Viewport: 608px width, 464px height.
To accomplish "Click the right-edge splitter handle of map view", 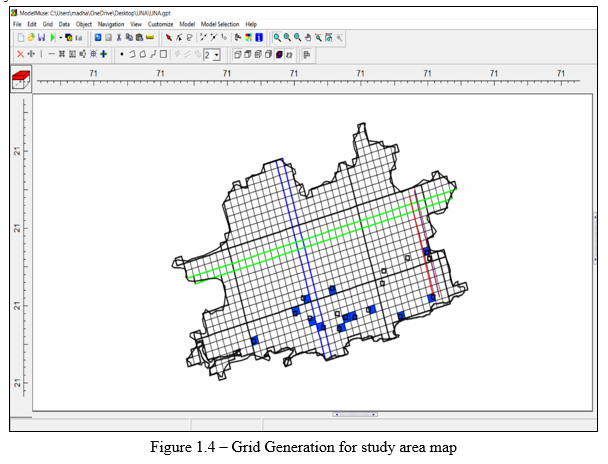I will 595,238.
